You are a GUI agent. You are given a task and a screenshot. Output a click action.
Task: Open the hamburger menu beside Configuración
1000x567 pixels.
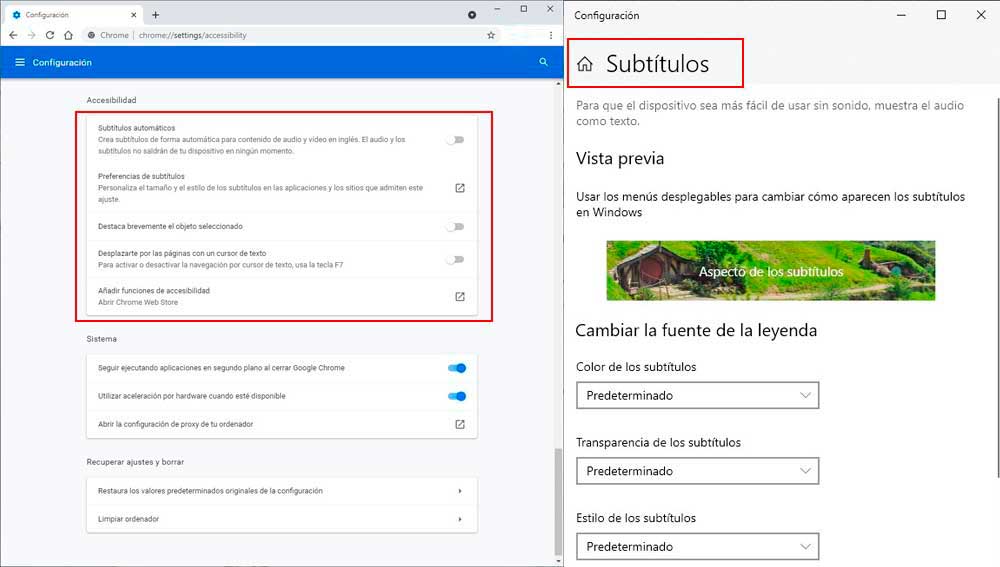tap(20, 63)
